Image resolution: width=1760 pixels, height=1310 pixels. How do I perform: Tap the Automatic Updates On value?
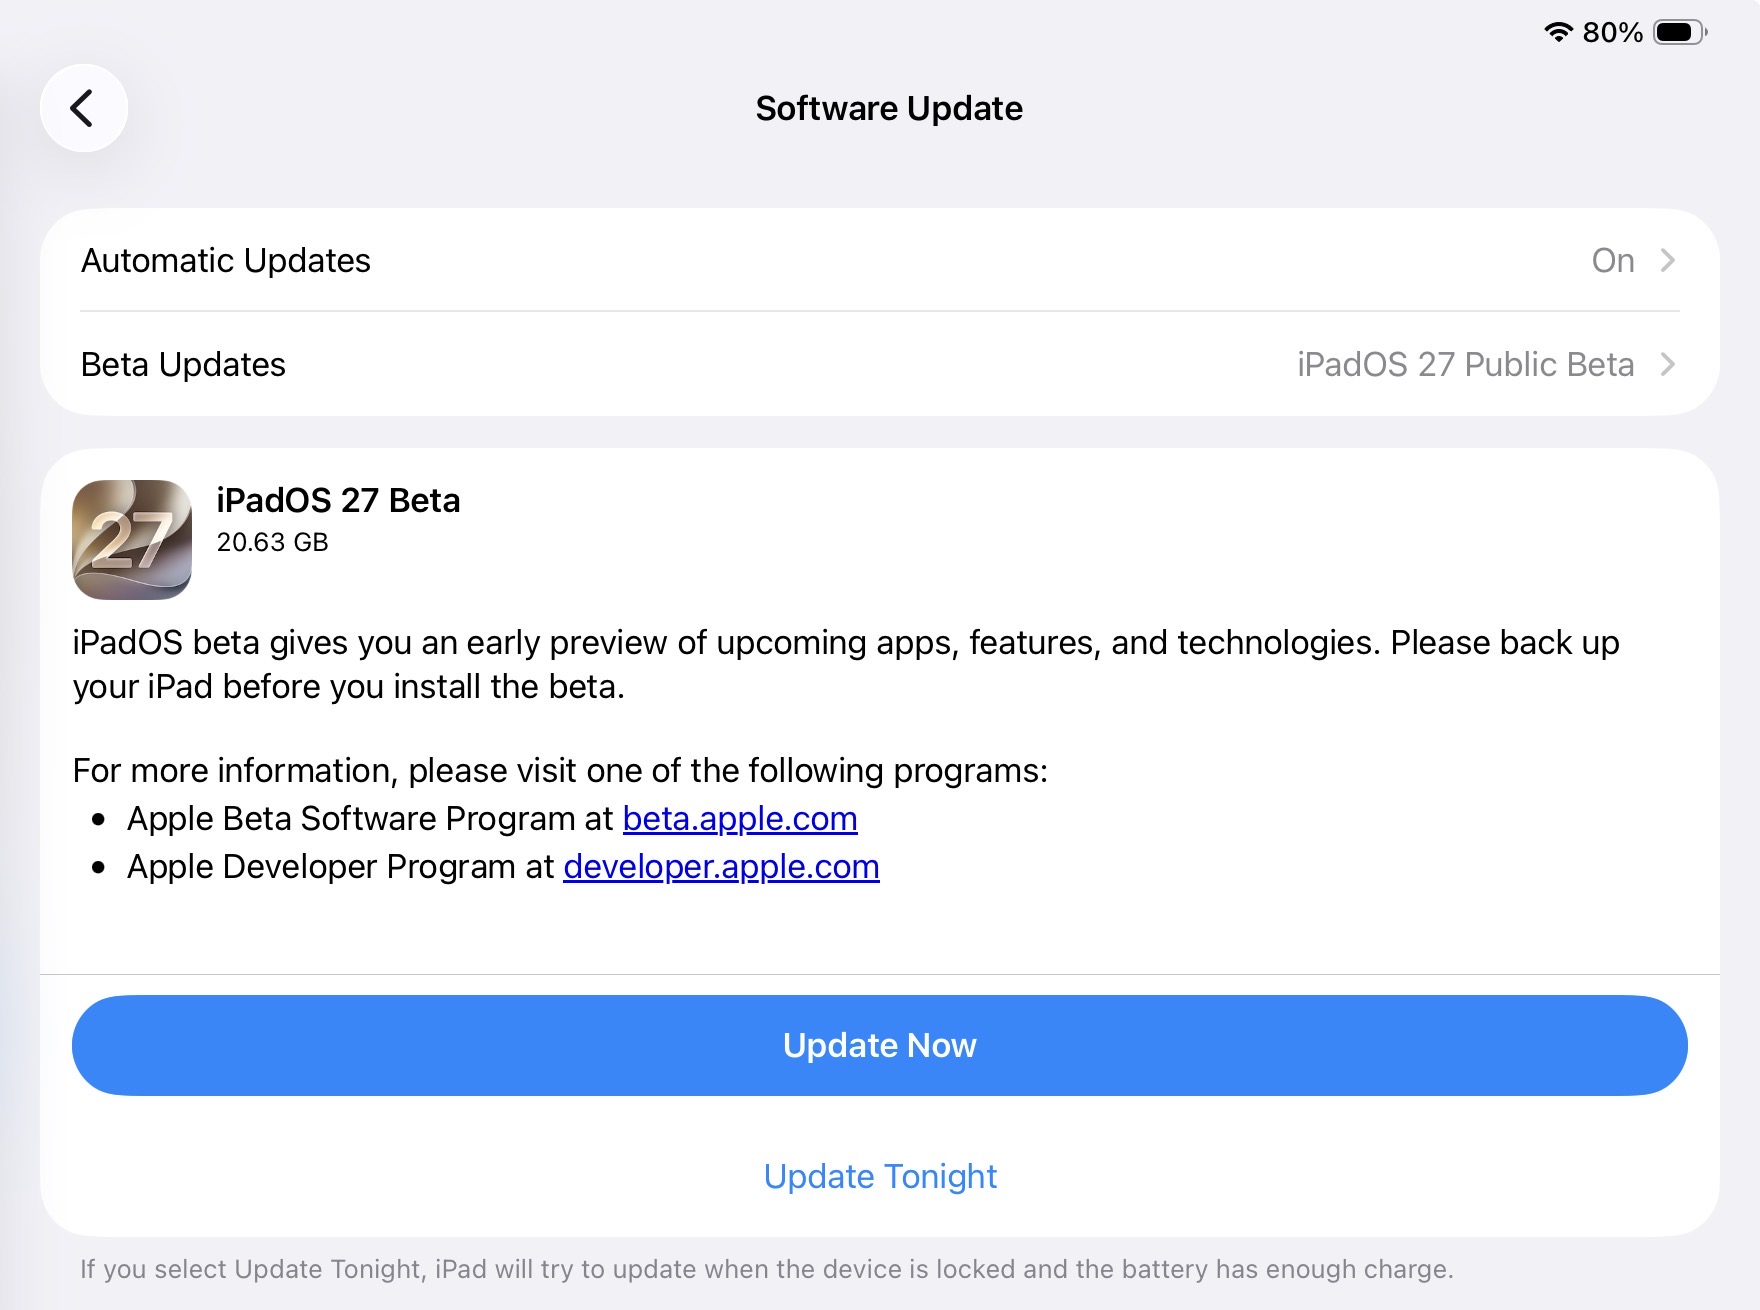1612,260
